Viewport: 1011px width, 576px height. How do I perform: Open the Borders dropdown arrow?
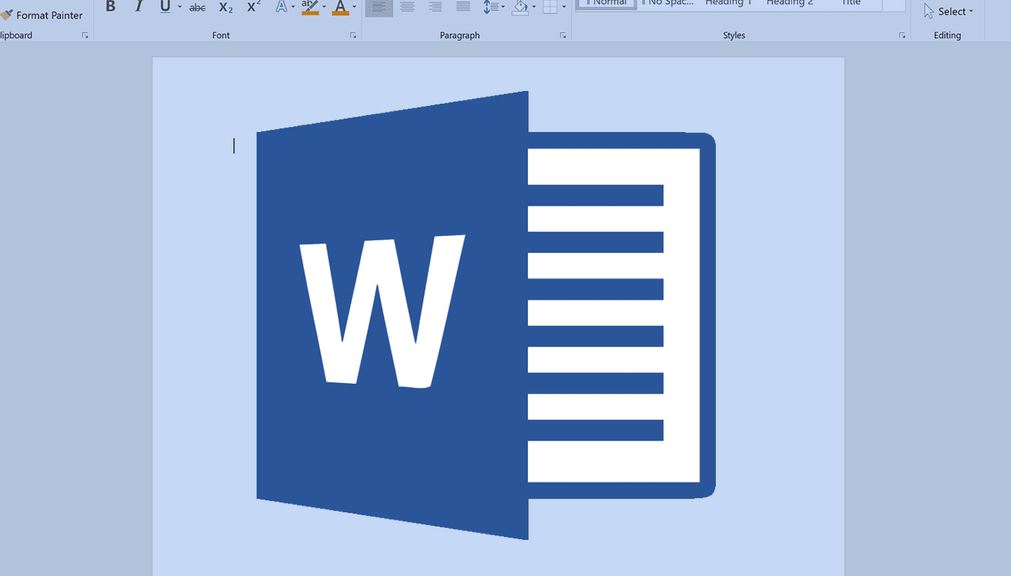click(x=564, y=7)
